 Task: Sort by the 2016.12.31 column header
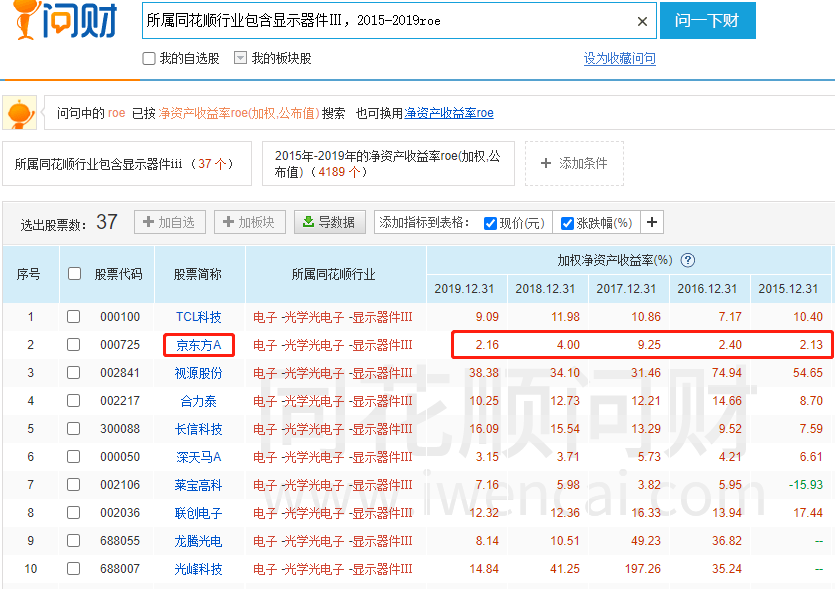pos(707,289)
